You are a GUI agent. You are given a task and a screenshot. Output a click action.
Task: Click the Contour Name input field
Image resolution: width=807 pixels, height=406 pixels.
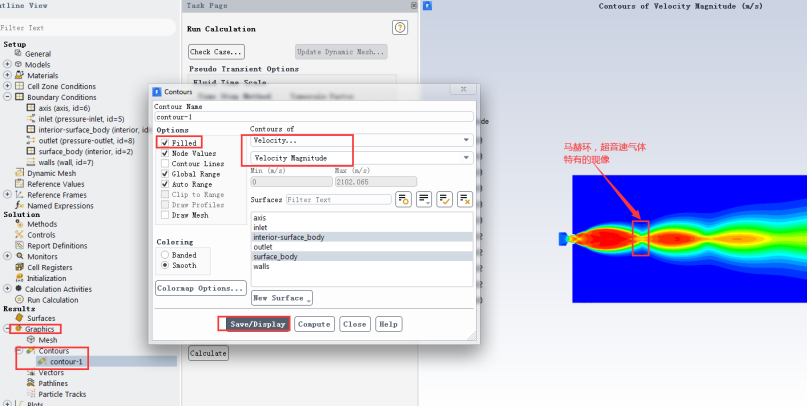point(313,117)
